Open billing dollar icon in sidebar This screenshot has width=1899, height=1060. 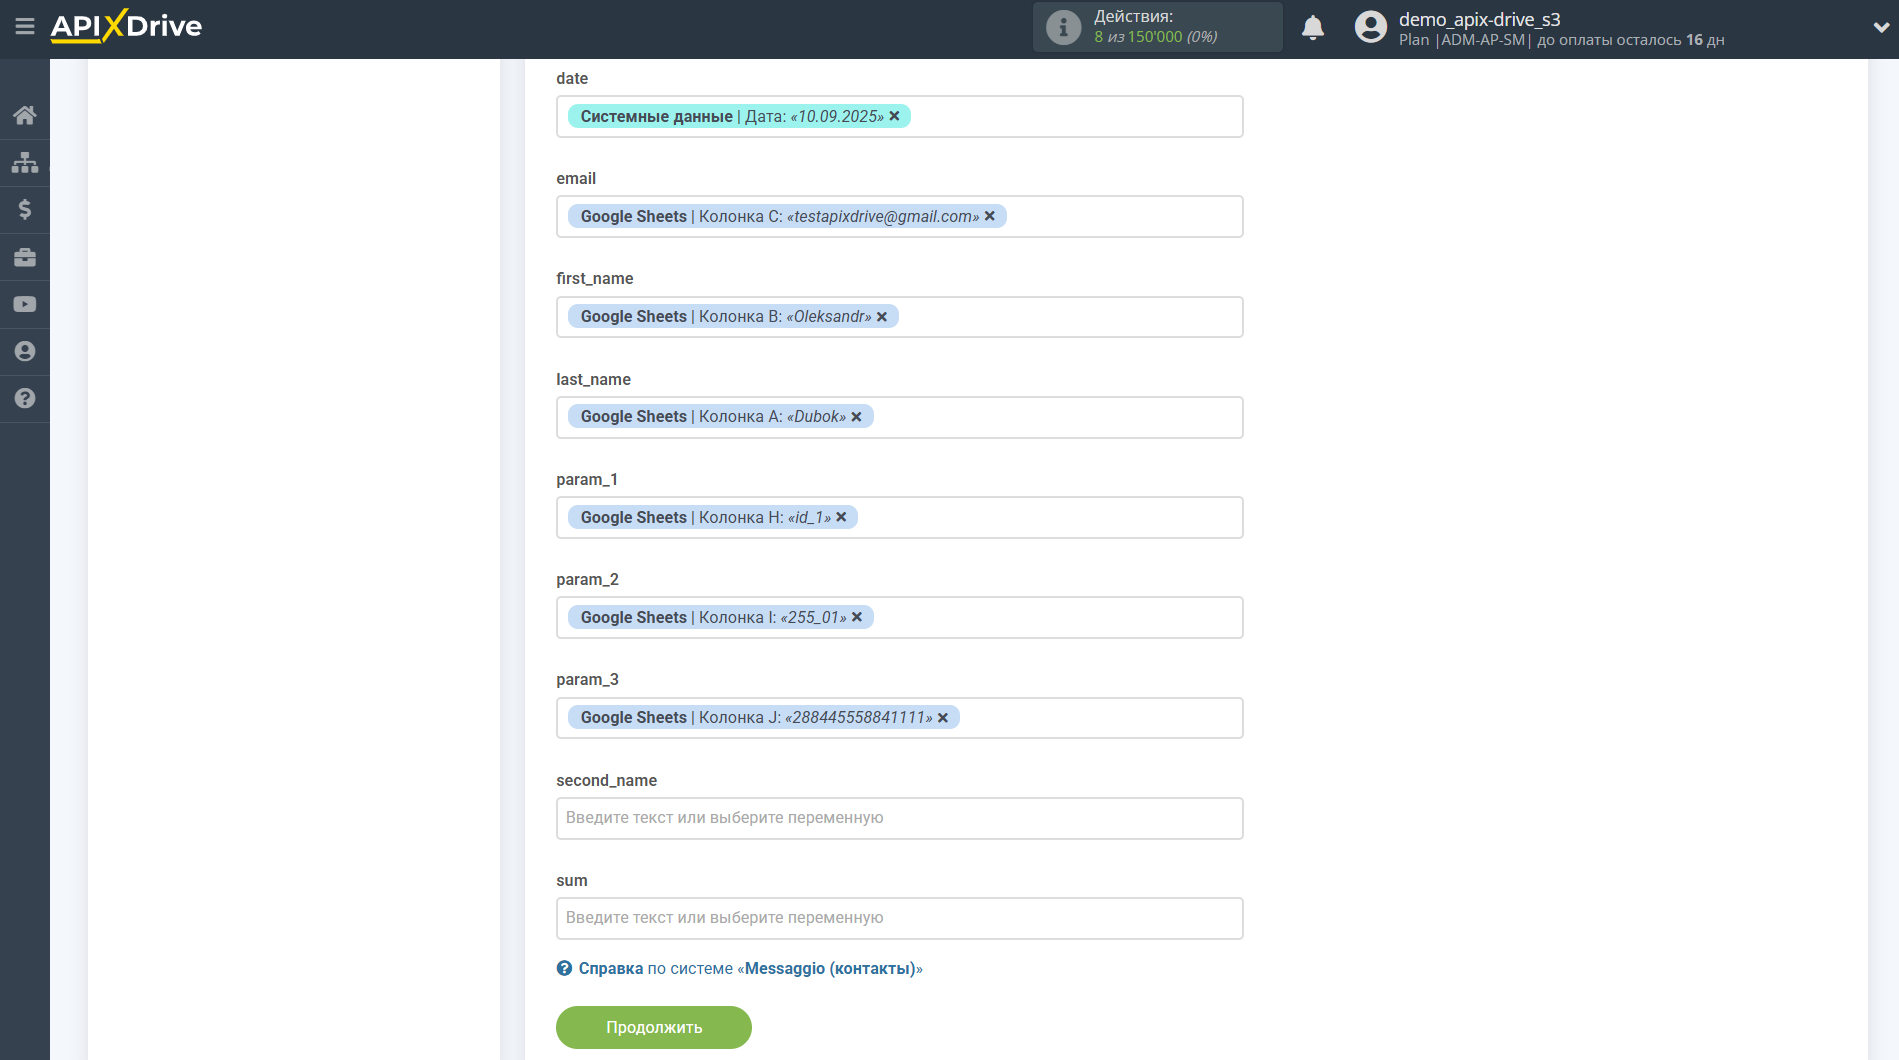[x=25, y=209]
